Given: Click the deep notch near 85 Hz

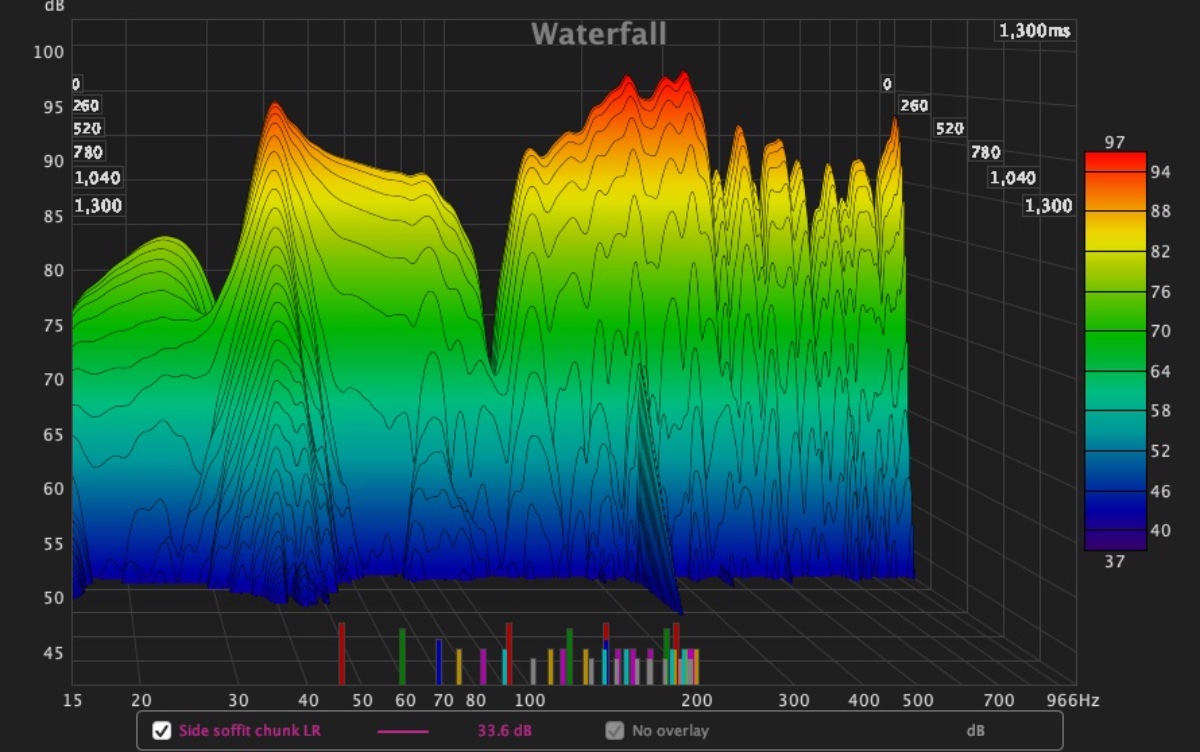Looking at the screenshot, I should [x=491, y=360].
